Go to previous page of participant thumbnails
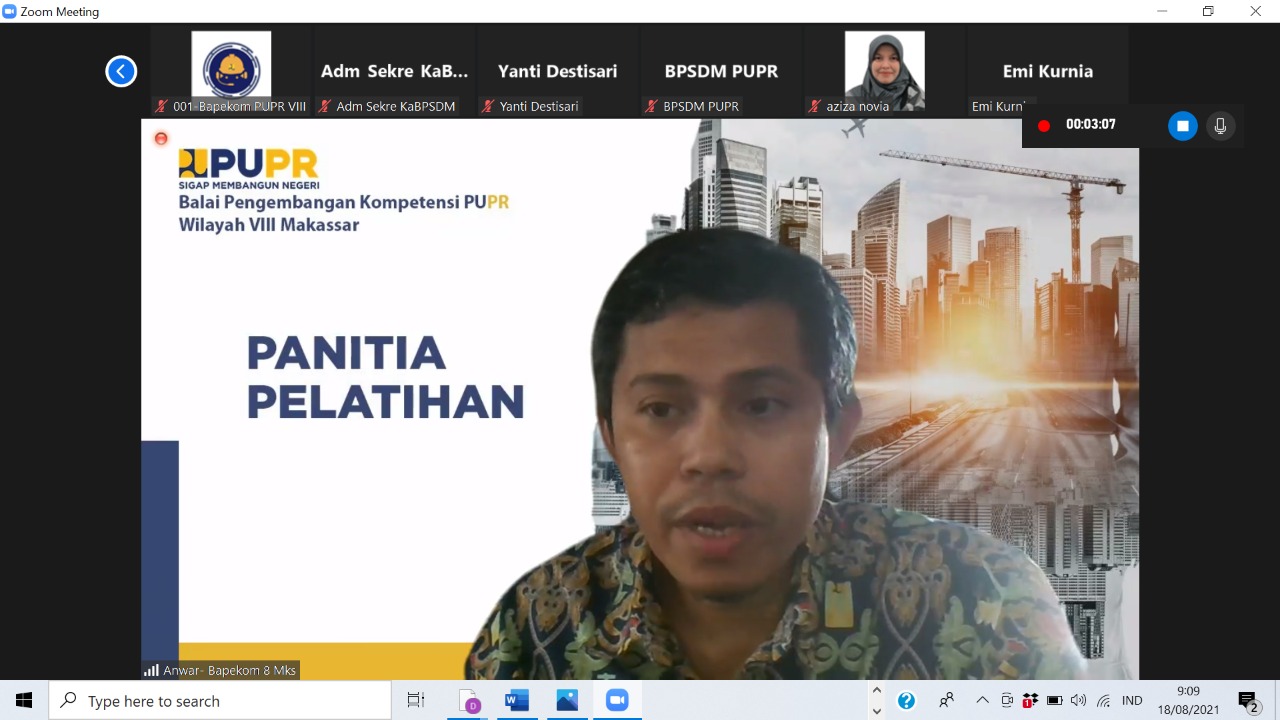 pos(121,71)
